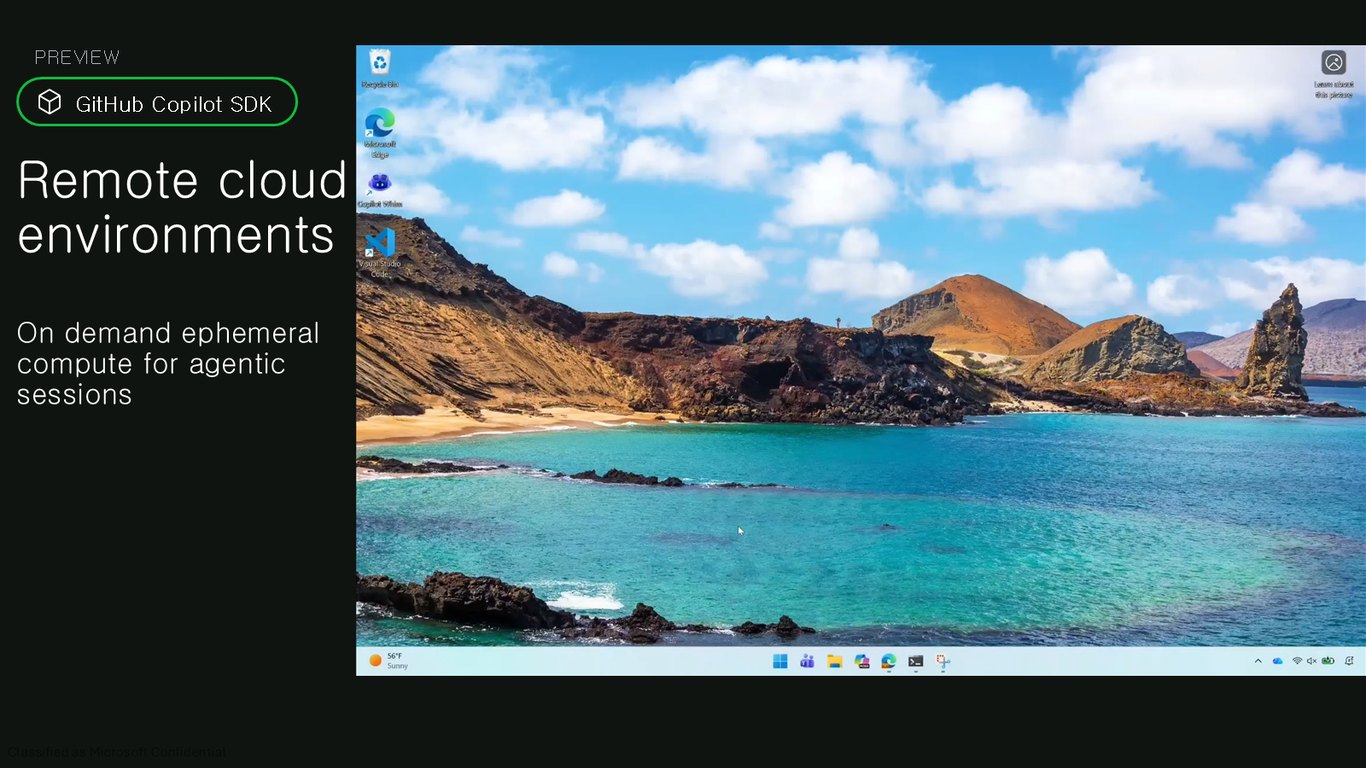Click the battery status tray icon
The height and width of the screenshot is (768, 1366).
click(1328, 661)
